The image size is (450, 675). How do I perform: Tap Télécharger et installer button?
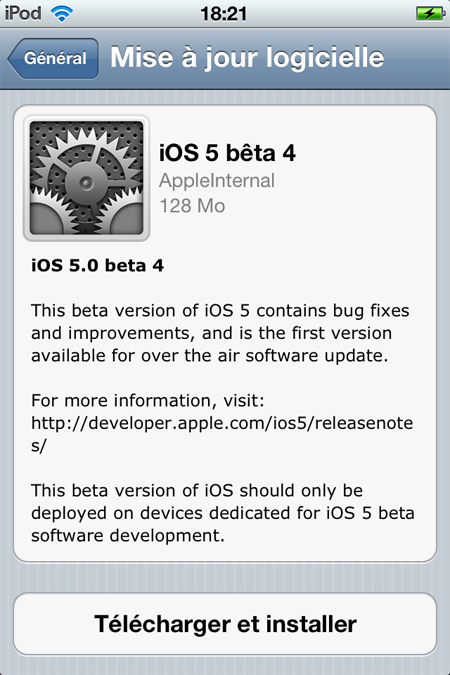(225, 624)
